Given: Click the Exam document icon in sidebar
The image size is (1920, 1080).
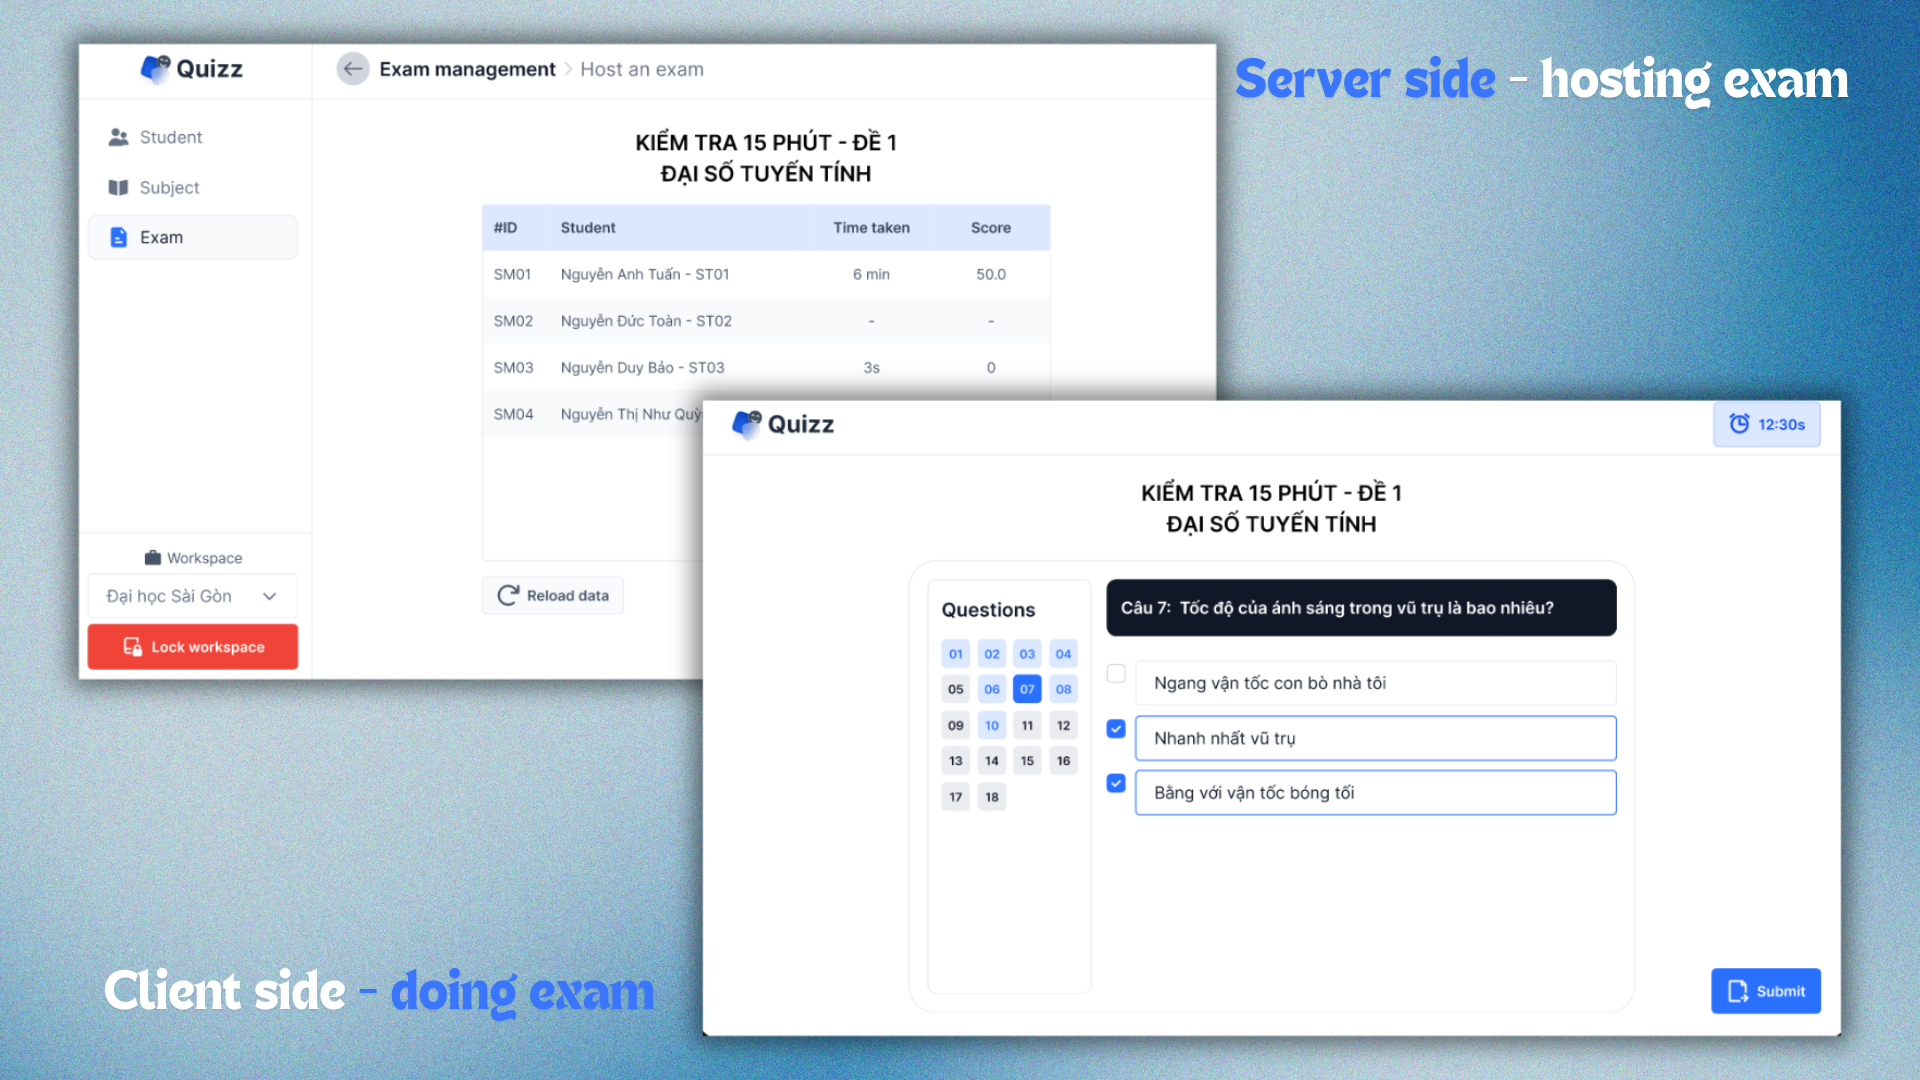Looking at the screenshot, I should [118, 237].
